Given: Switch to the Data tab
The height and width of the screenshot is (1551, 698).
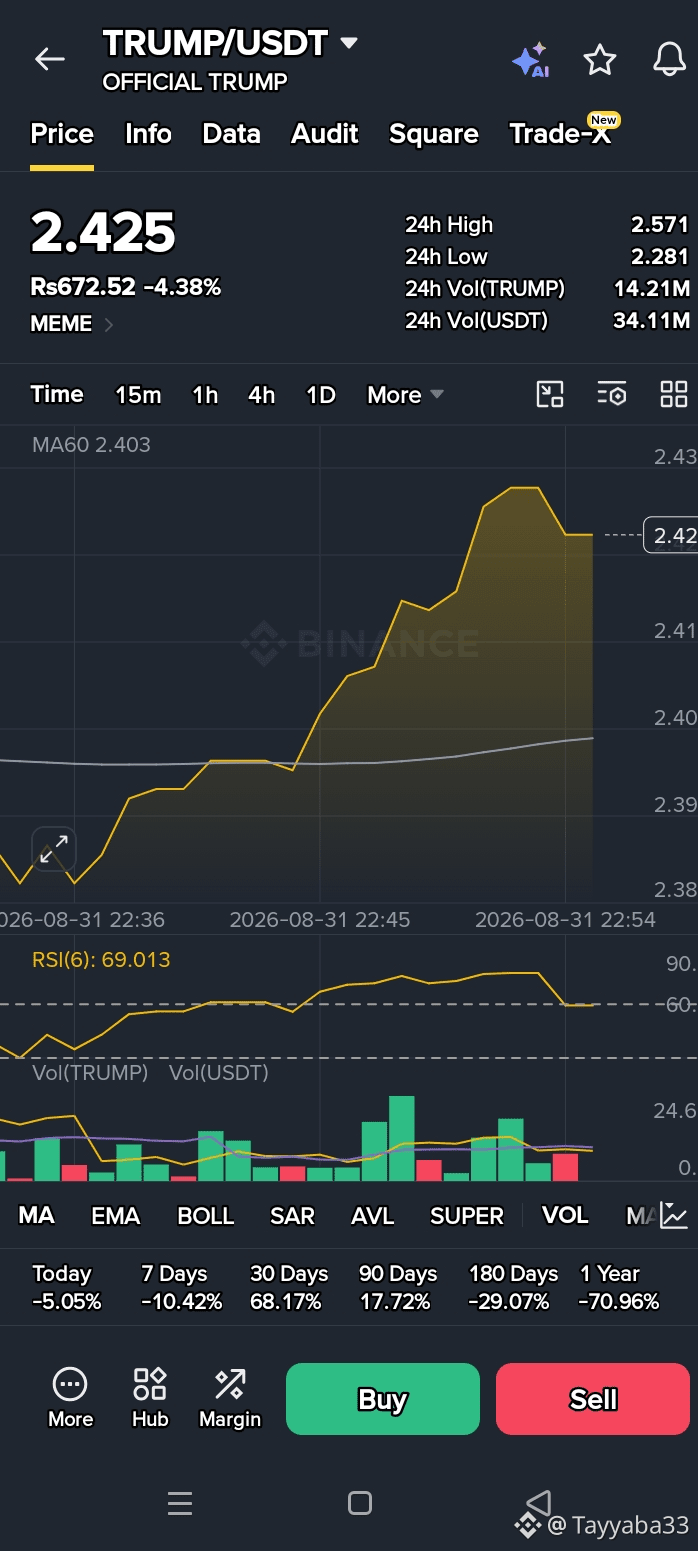Looking at the screenshot, I should tap(231, 134).
